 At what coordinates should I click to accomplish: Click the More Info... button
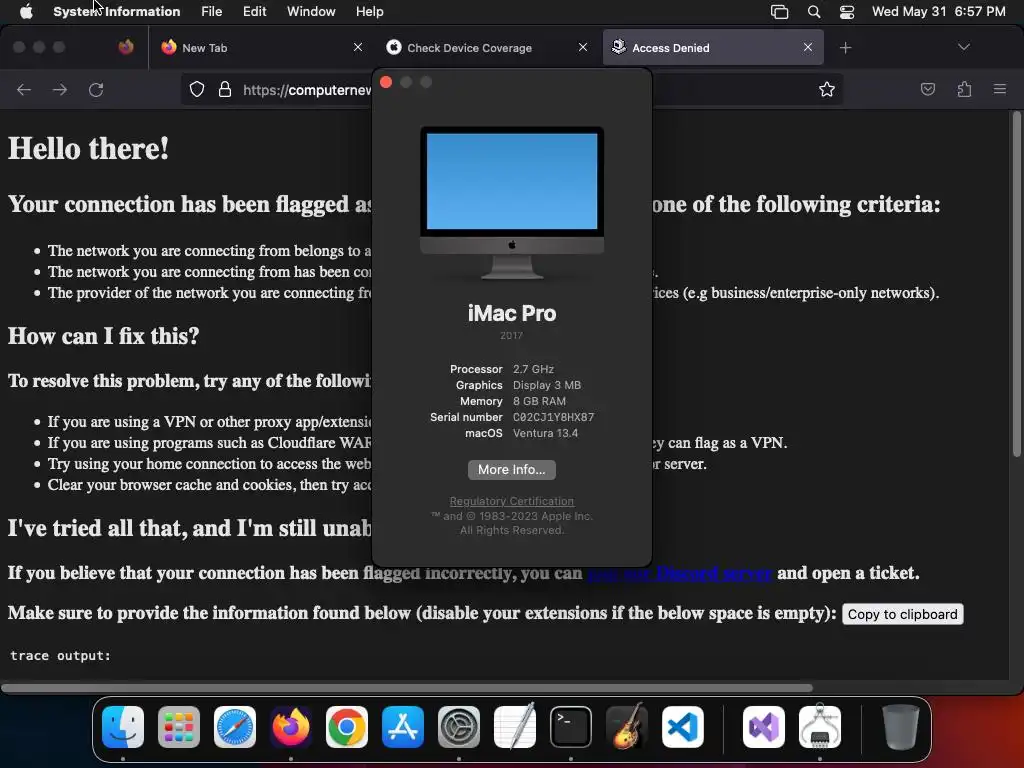point(511,470)
